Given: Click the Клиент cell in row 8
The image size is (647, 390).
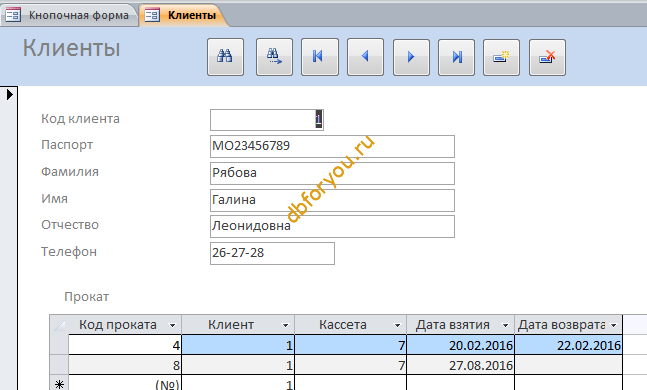Looking at the screenshot, I should 238,365.
